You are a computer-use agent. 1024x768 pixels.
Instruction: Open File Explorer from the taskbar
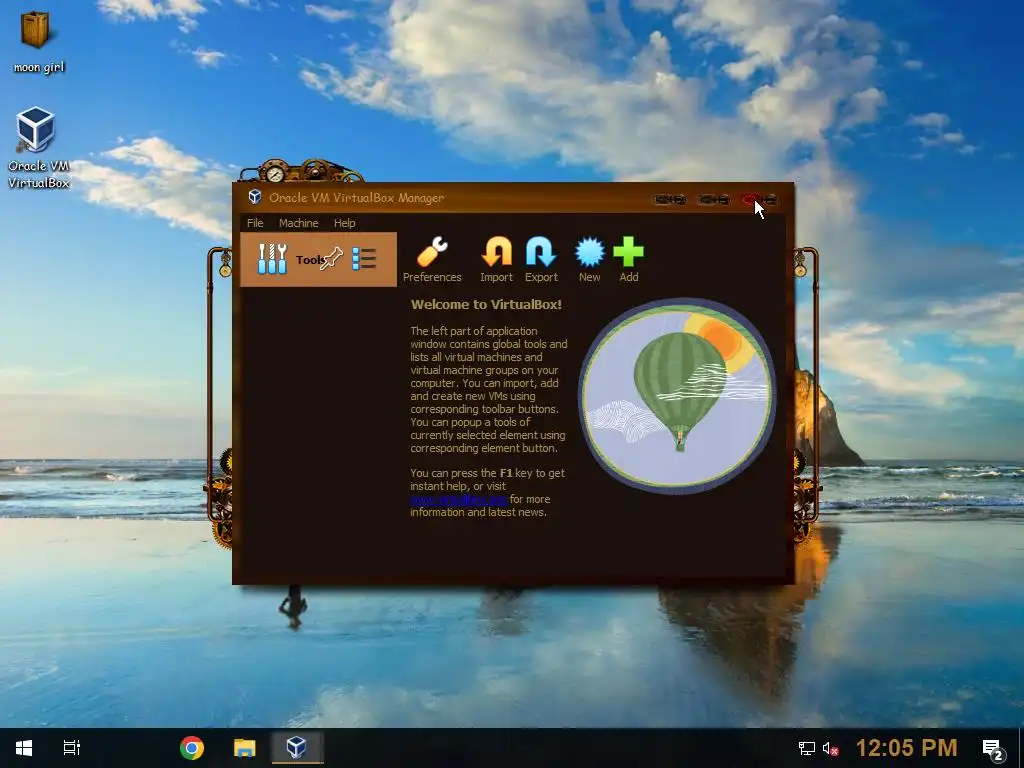245,748
